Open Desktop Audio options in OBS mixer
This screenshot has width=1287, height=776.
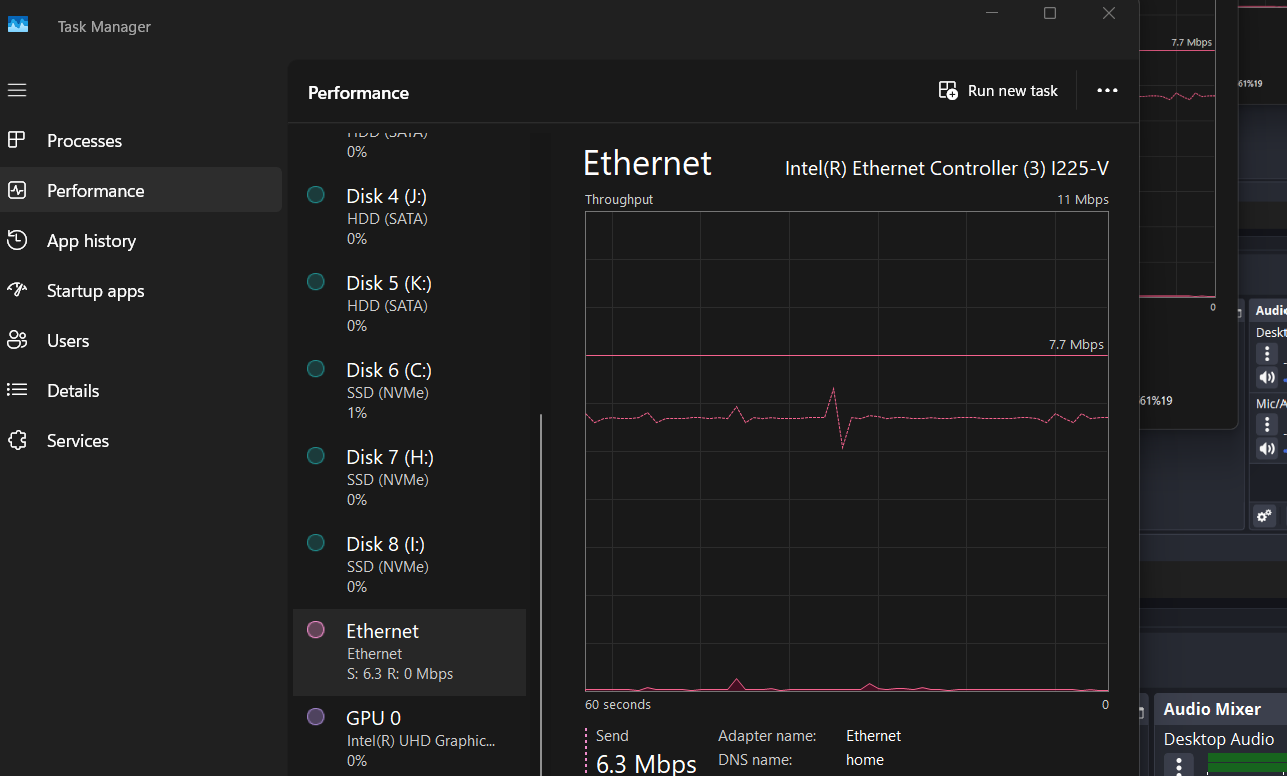click(x=1267, y=354)
